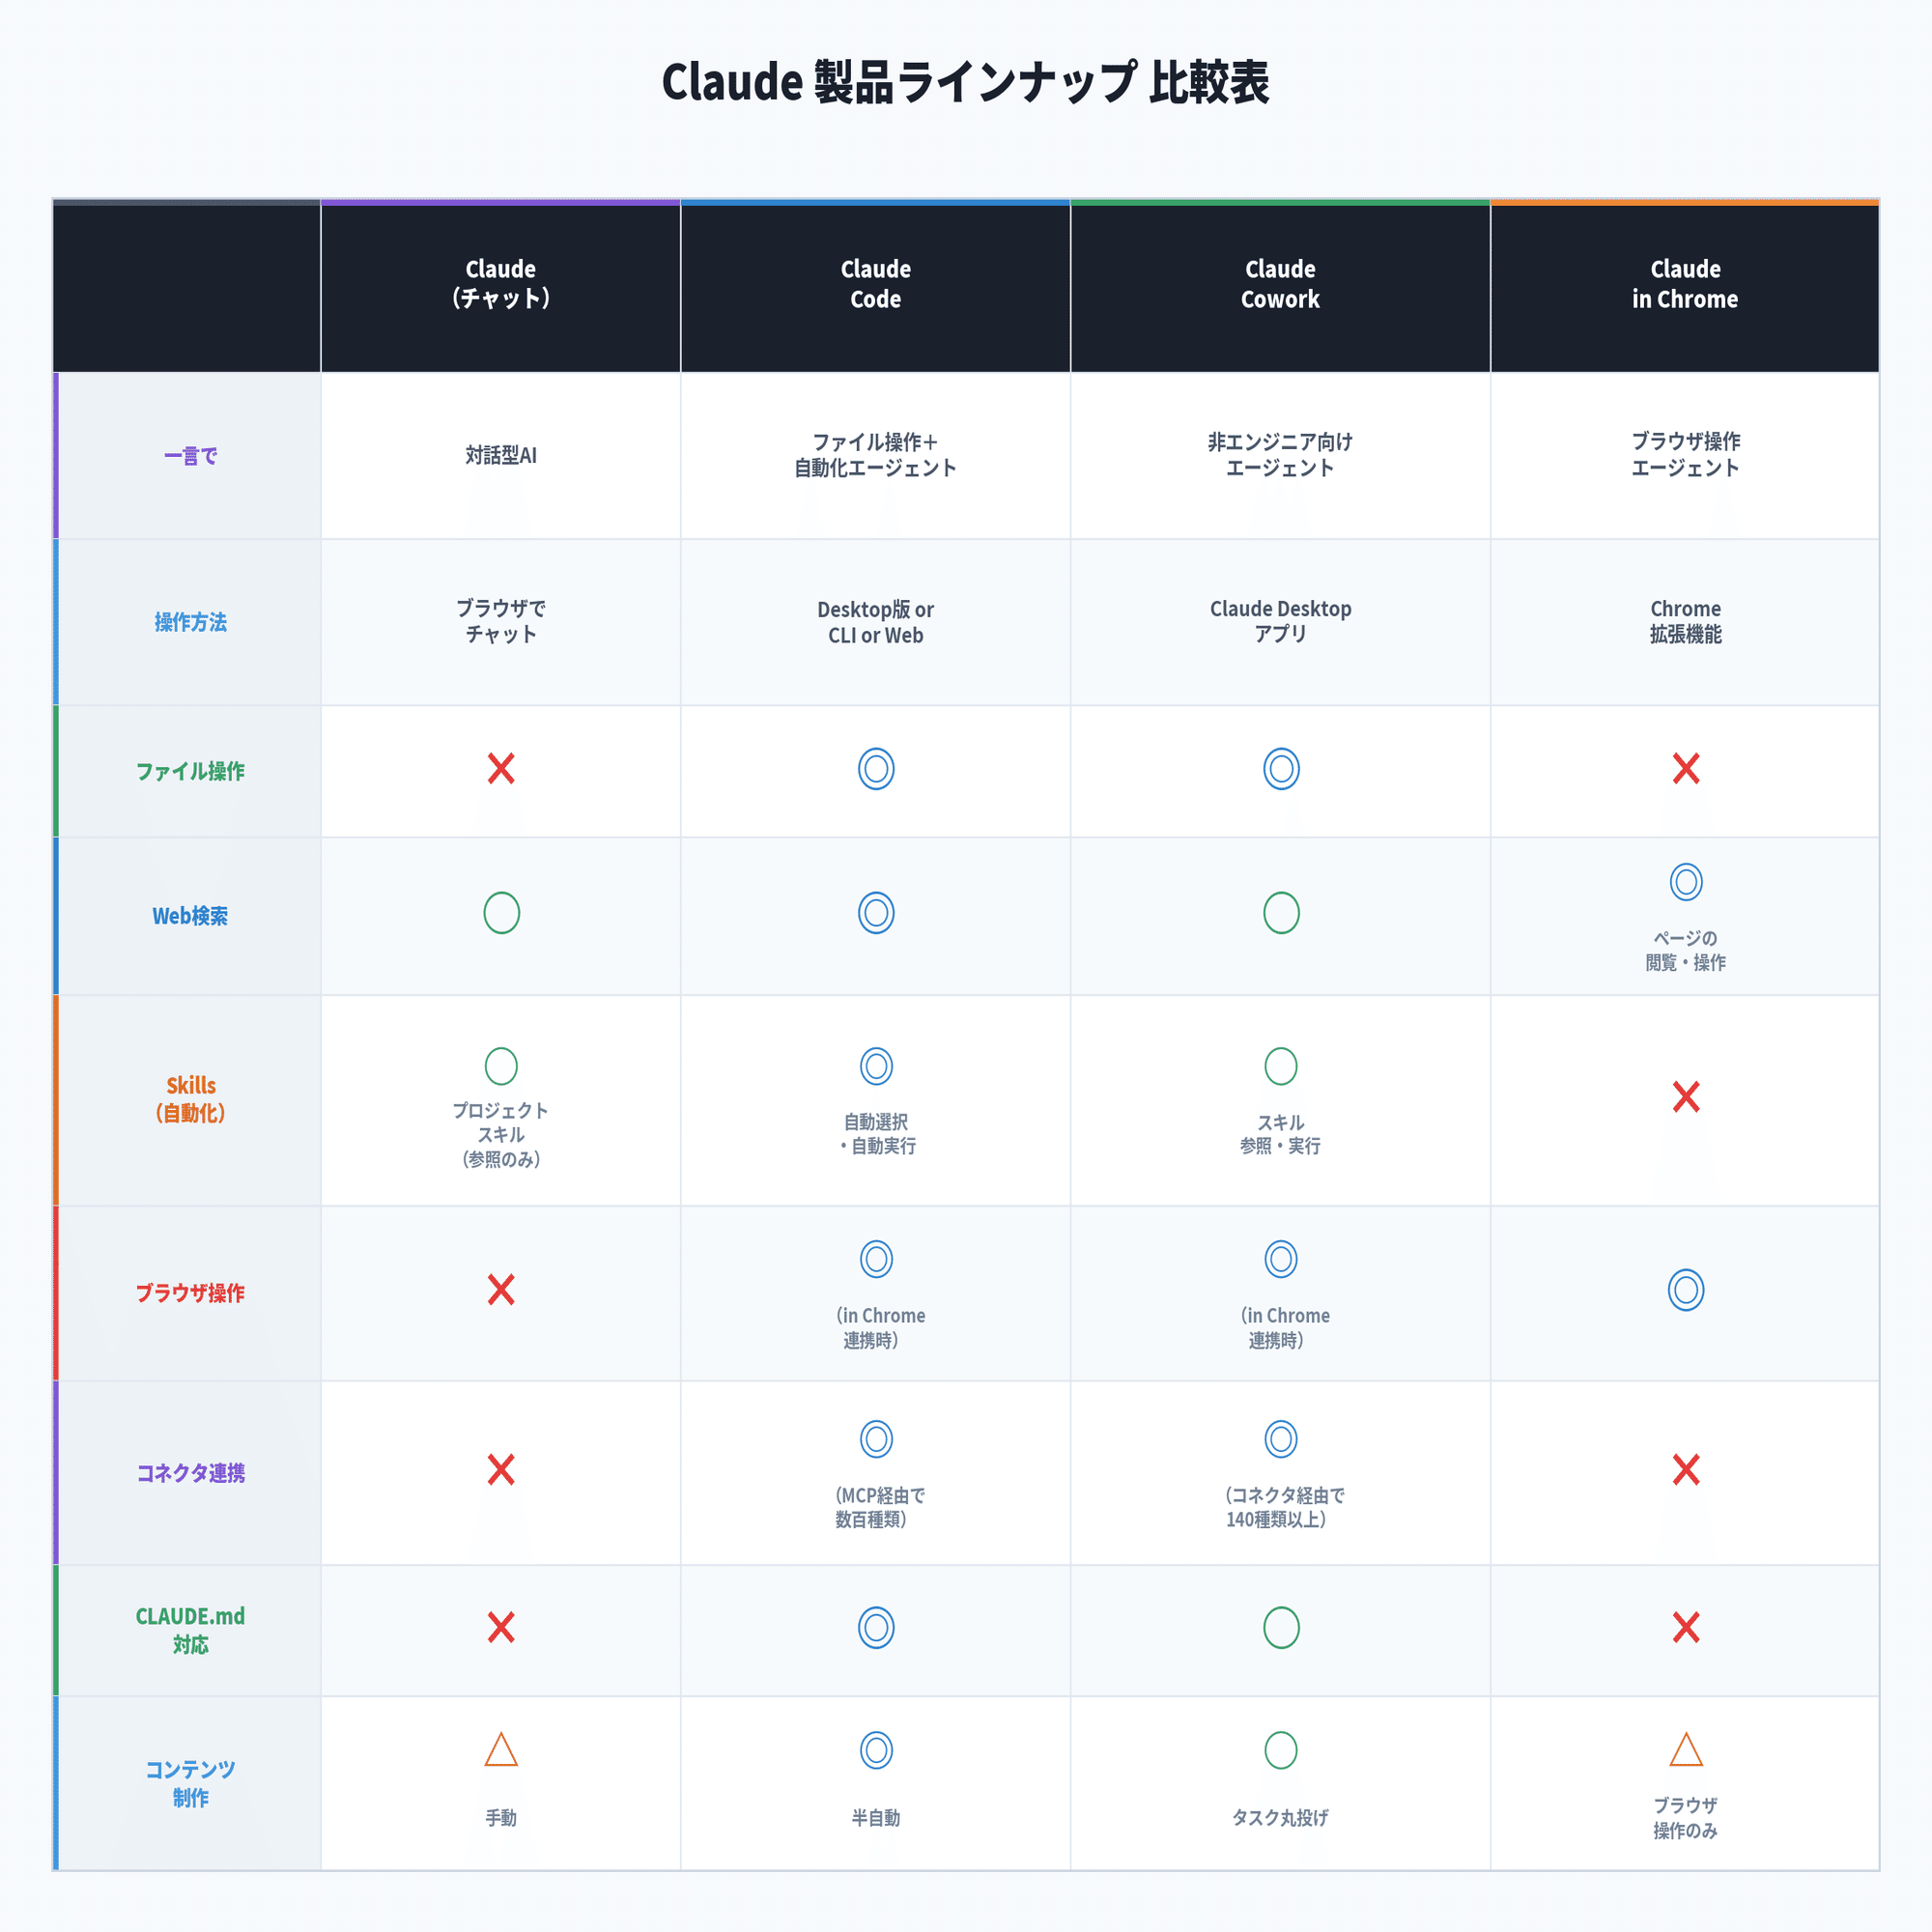Image resolution: width=1932 pixels, height=1932 pixels.
Task: Click the Desktop版 or CLI or Web cell
Action: tap(876, 622)
